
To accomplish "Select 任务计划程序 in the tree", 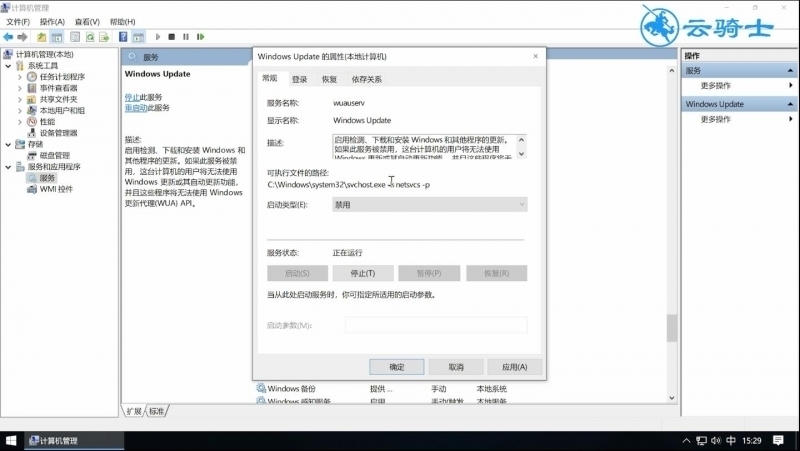I will [62, 77].
